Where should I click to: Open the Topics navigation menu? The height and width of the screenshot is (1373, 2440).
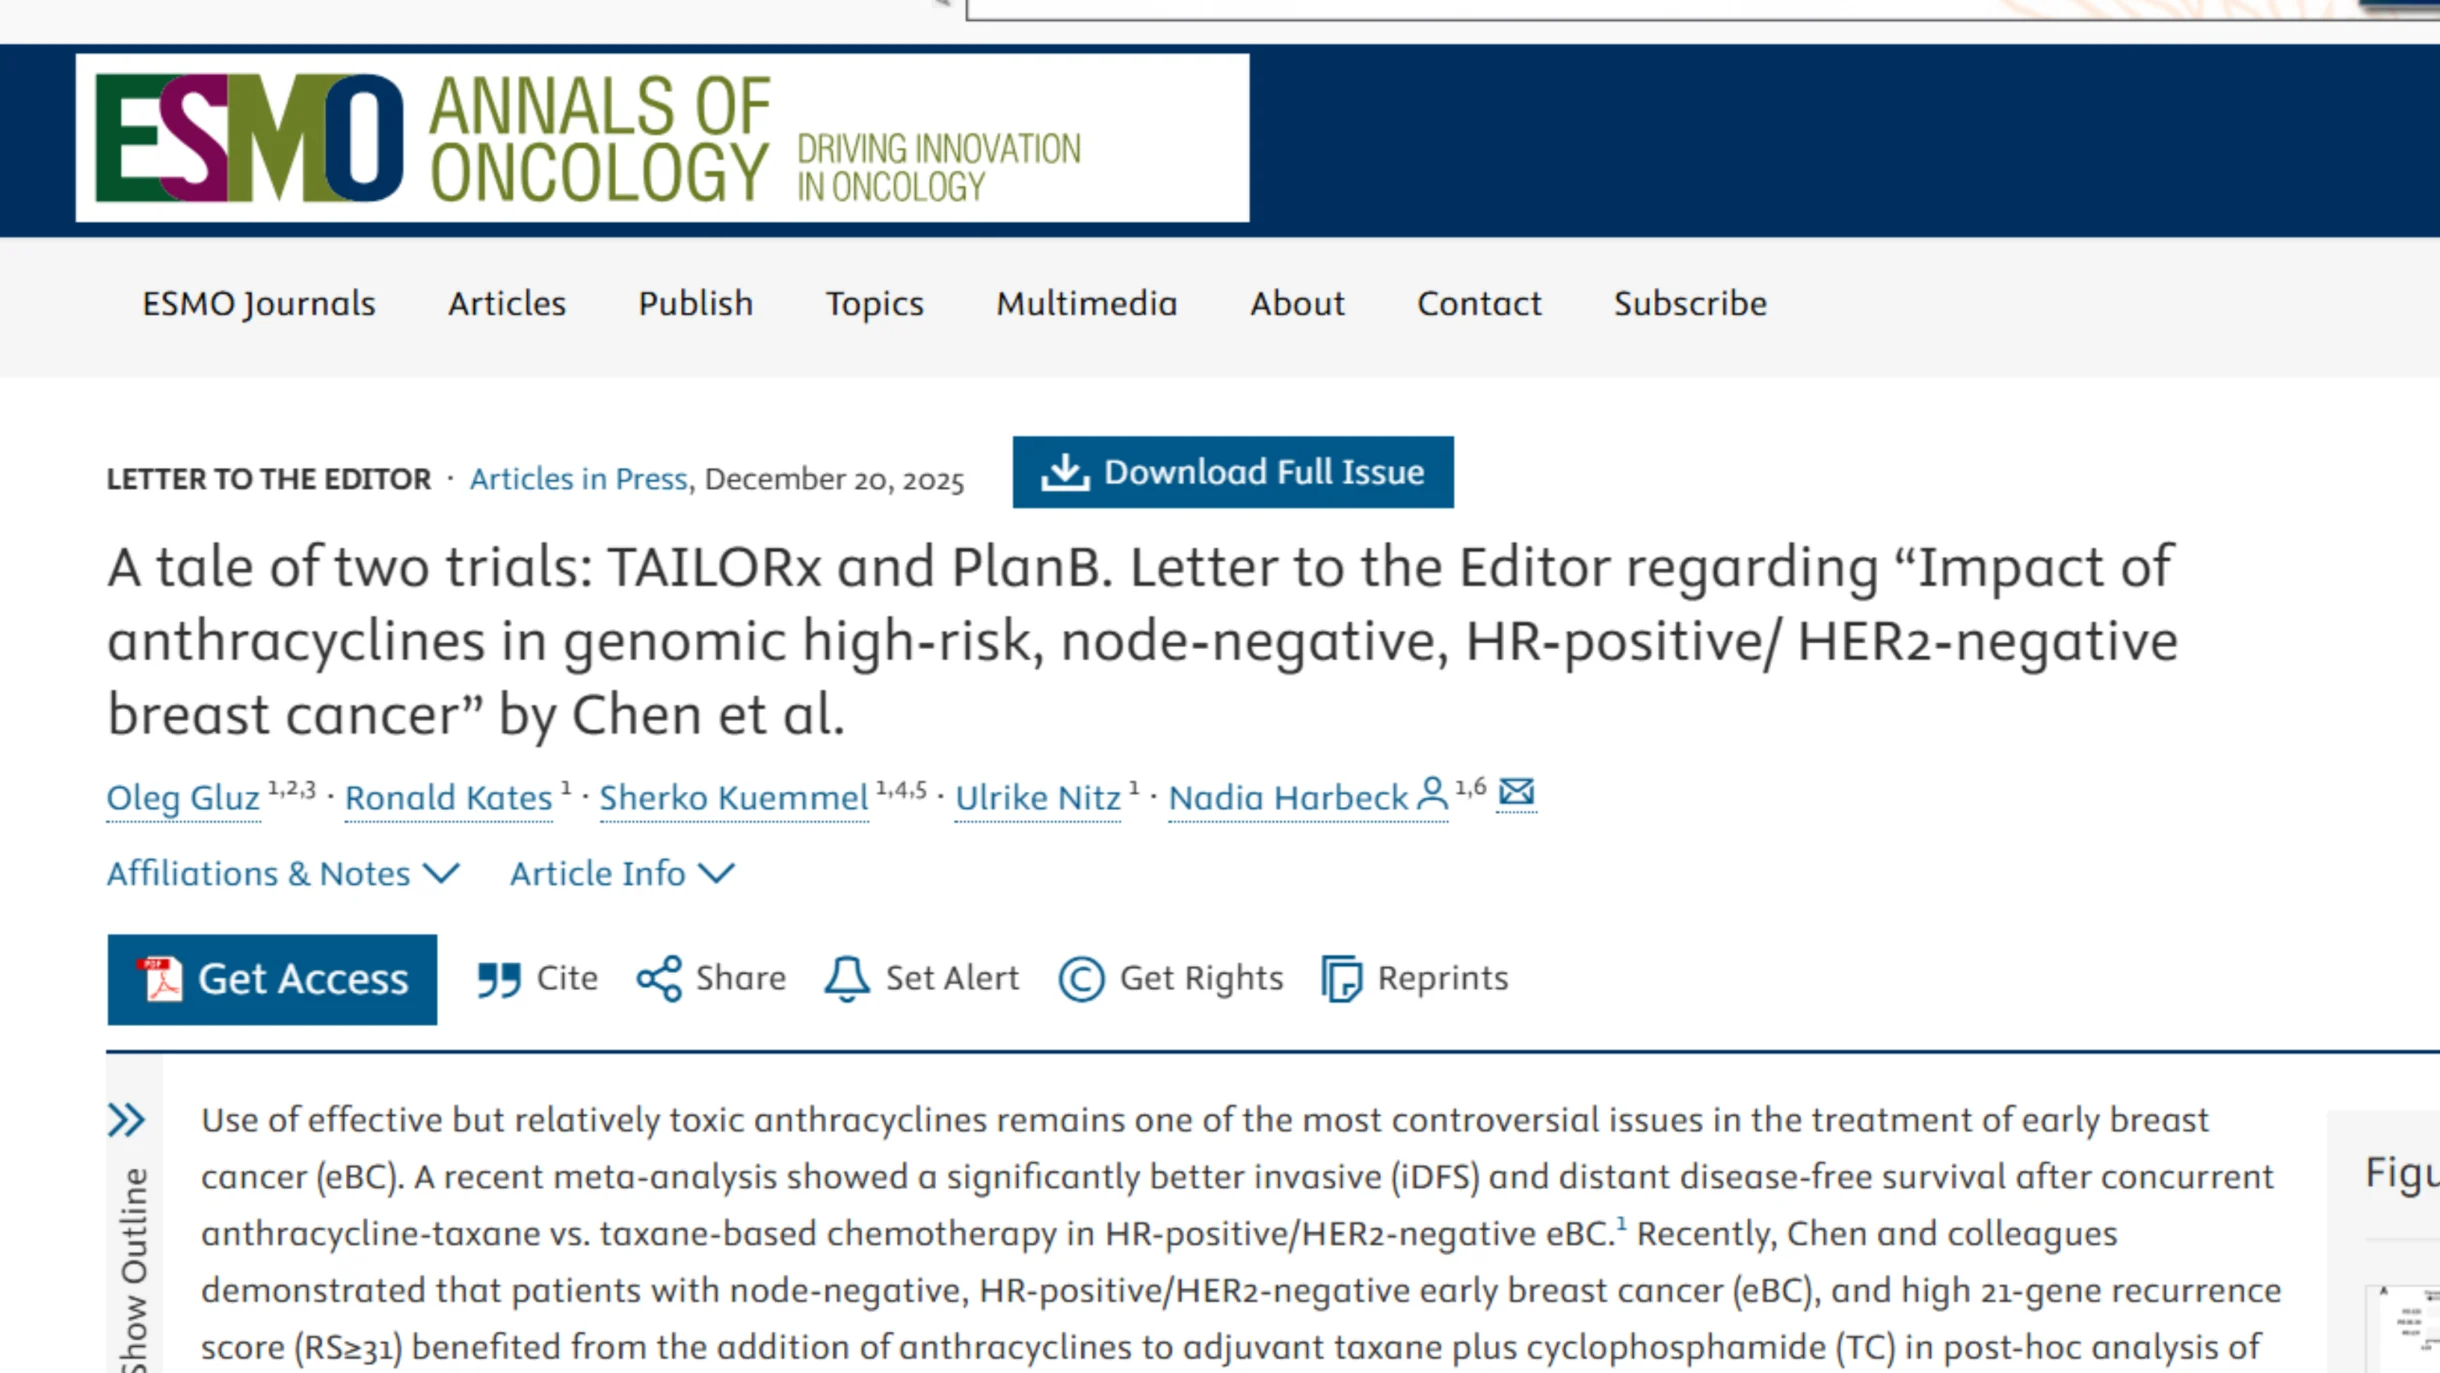click(874, 303)
